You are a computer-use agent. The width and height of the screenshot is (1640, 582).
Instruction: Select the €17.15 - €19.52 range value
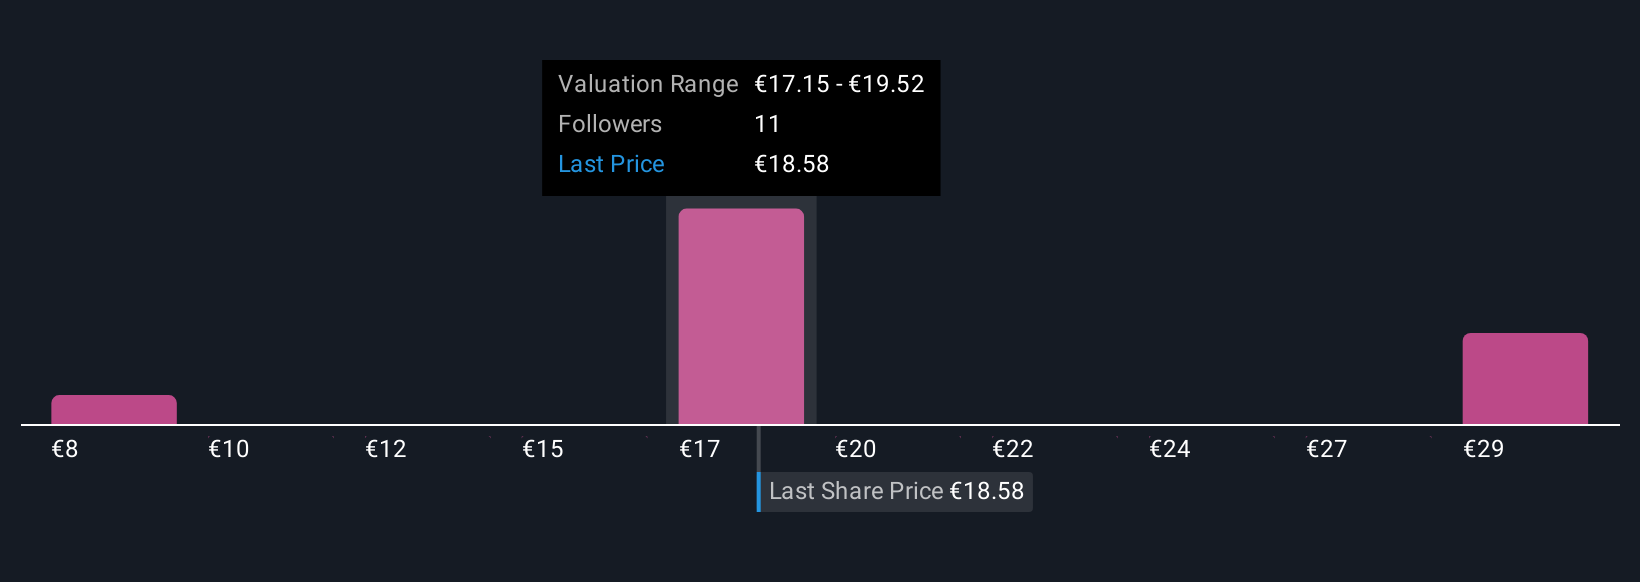coord(839,84)
